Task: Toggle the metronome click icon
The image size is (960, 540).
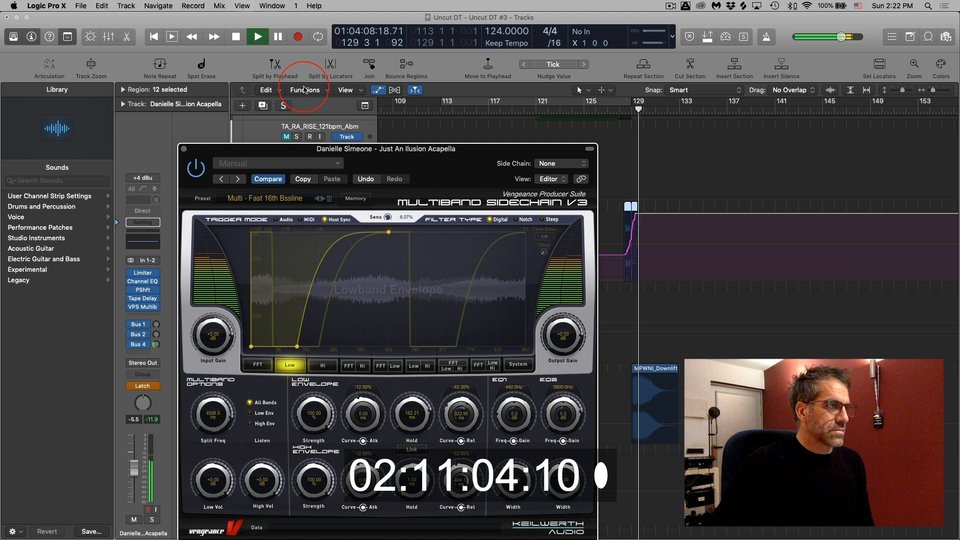Action: [766, 37]
